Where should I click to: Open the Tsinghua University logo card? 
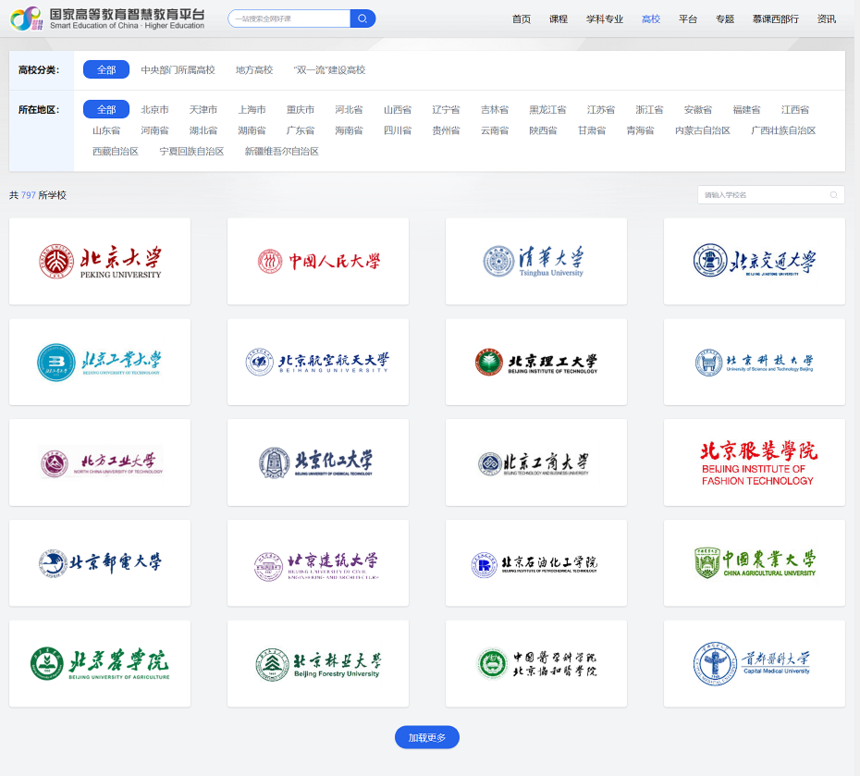click(536, 261)
